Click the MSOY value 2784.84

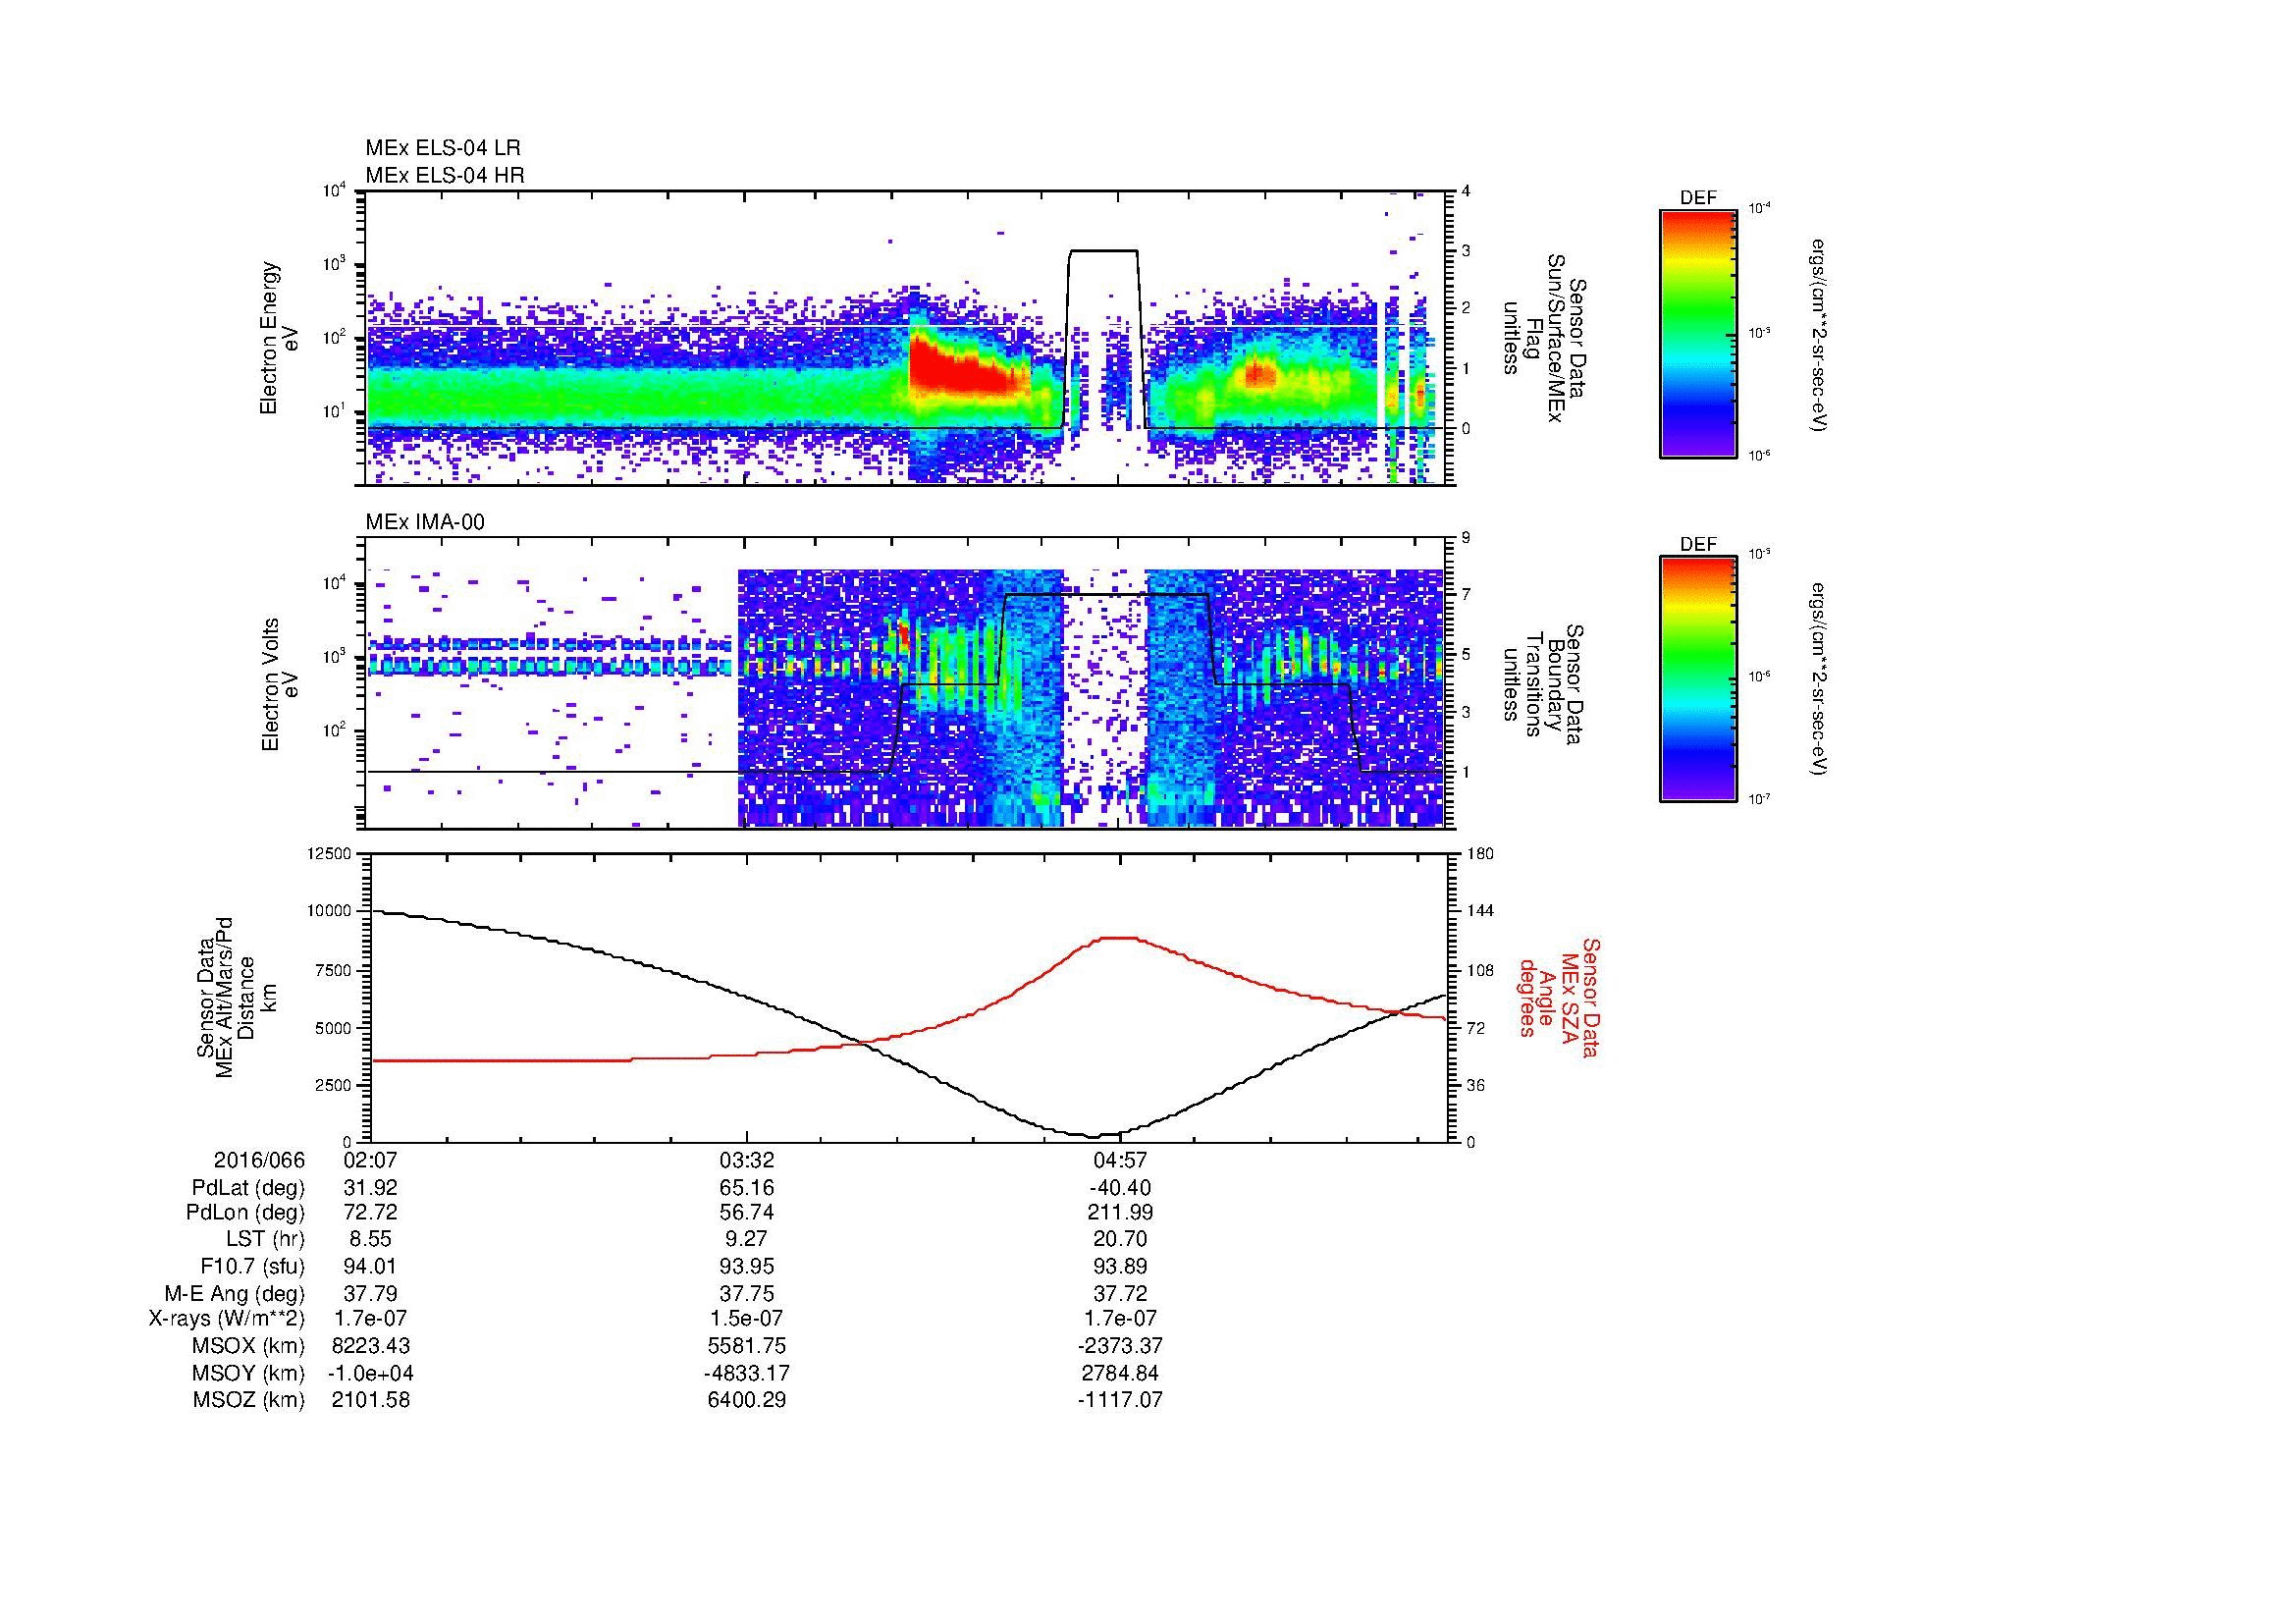click(x=1120, y=1373)
